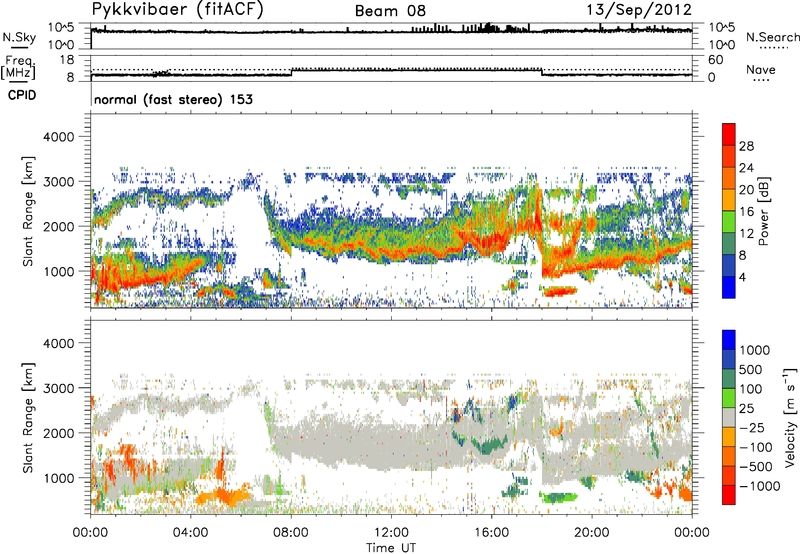Click the Pykkvibaer (fitACF) title
800x554 pixels.
(177, 10)
